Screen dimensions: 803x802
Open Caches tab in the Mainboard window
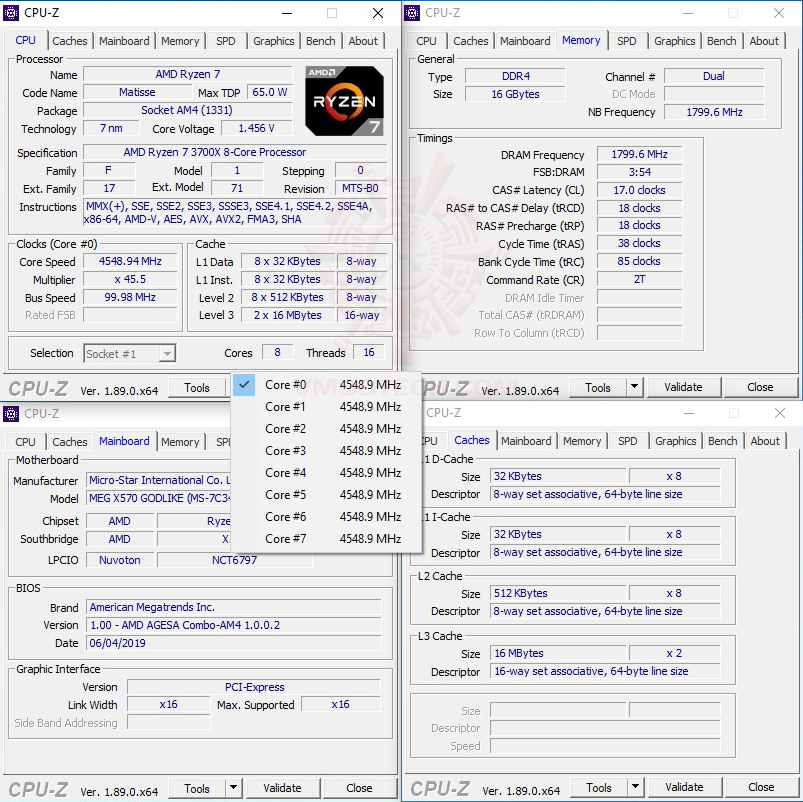point(70,442)
